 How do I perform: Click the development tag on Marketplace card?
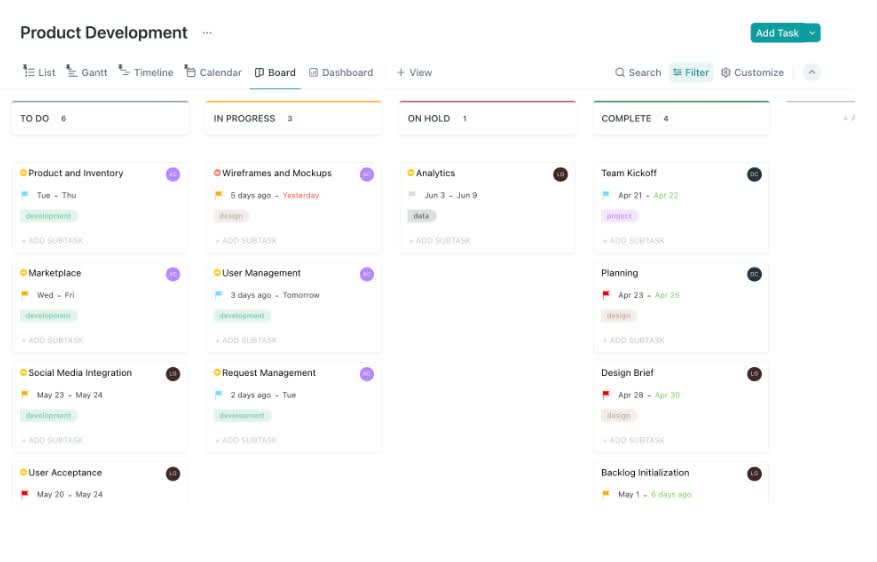(x=49, y=316)
